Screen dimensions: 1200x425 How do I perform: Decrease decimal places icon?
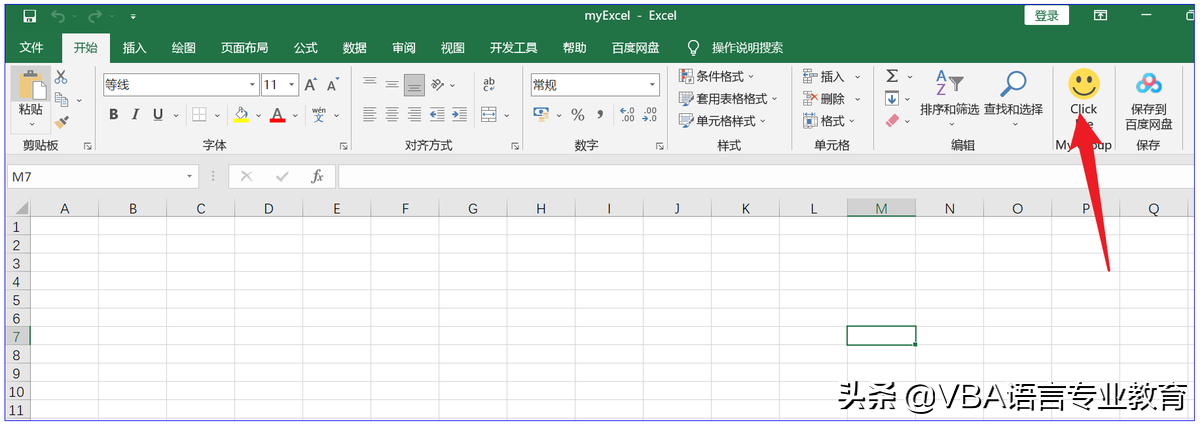tap(650, 115)
